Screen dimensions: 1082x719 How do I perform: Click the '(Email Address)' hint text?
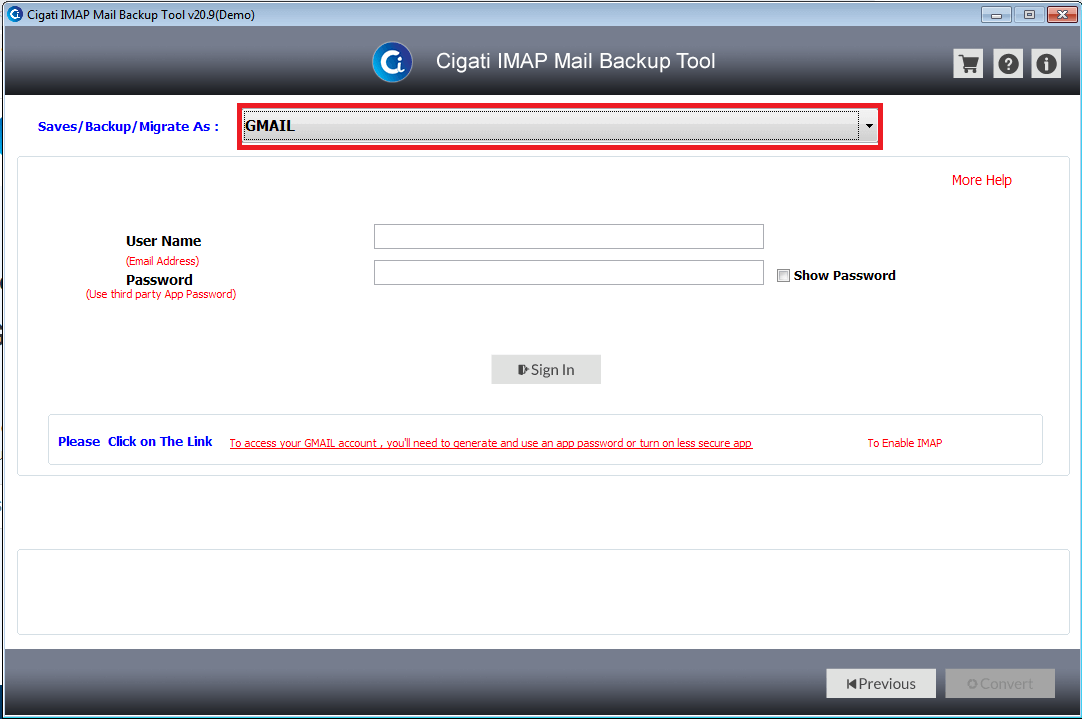coord(162,261)
